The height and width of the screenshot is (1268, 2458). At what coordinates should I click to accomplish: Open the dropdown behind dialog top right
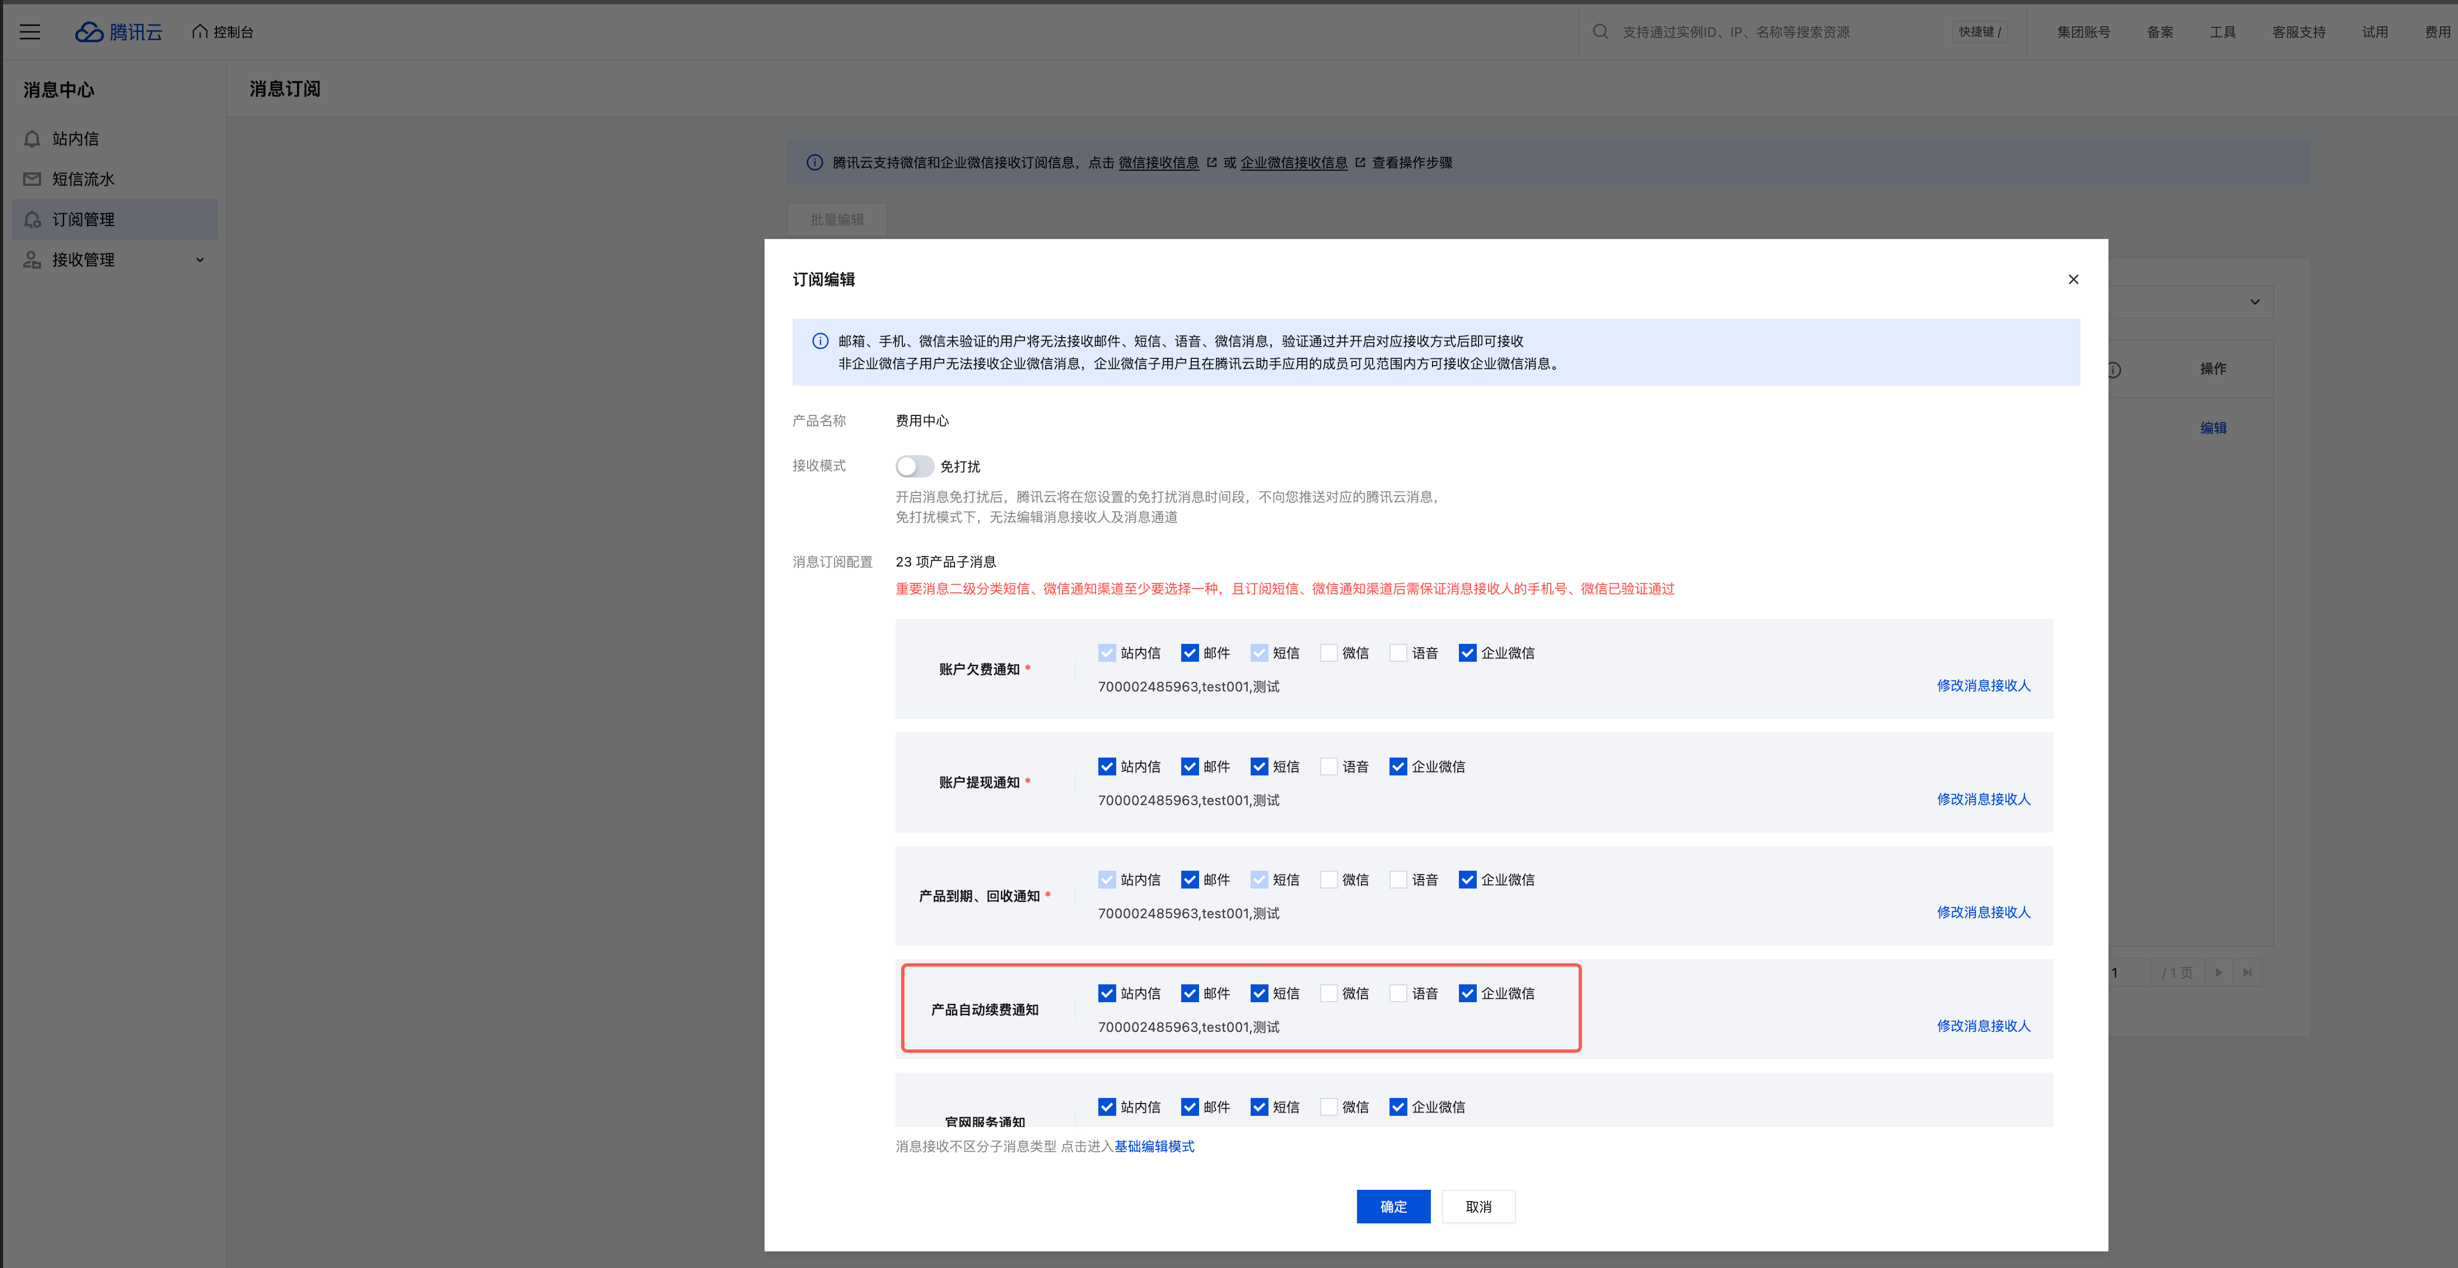pyautogui.click(x=2254, y=302)
